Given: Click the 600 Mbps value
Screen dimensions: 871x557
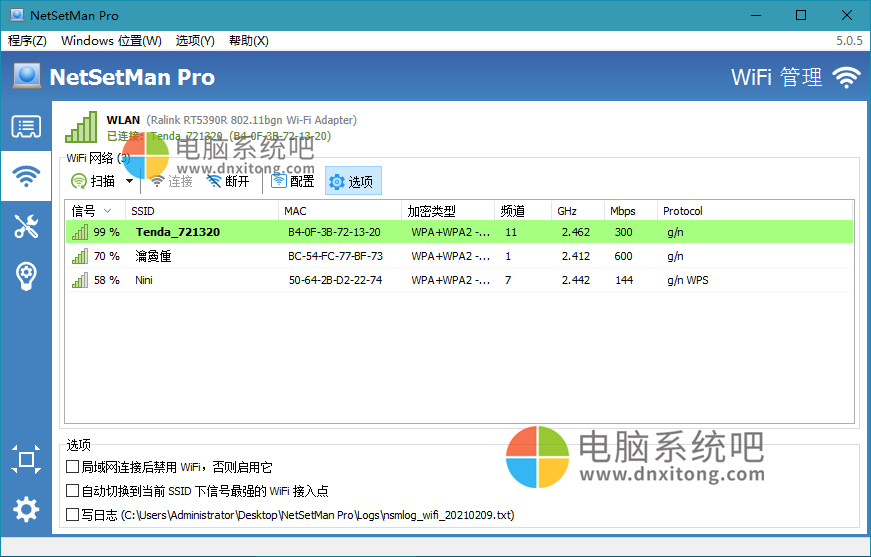Looking at the screenshot, I should point(623,256).
